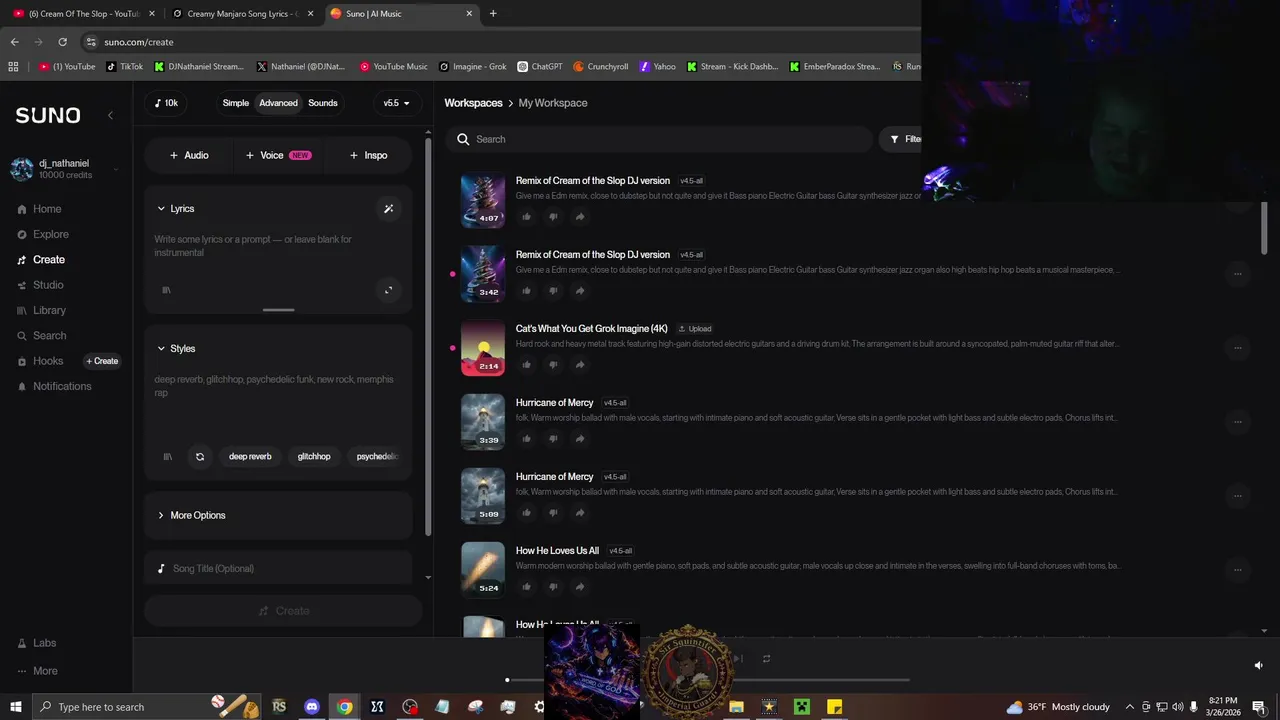Open saved styles library icon in Styles box
This screenshot has height=720, width=1280.
point(167,457)
